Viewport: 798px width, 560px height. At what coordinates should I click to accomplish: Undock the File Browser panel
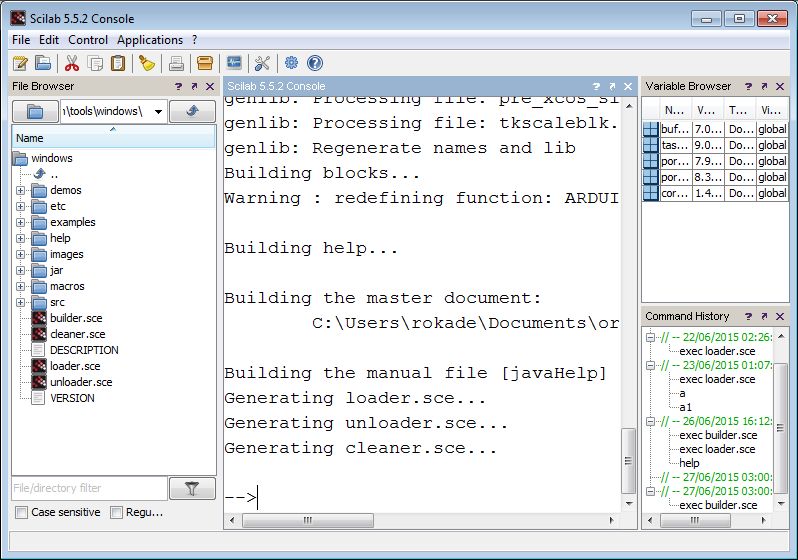tap(194, 87)
